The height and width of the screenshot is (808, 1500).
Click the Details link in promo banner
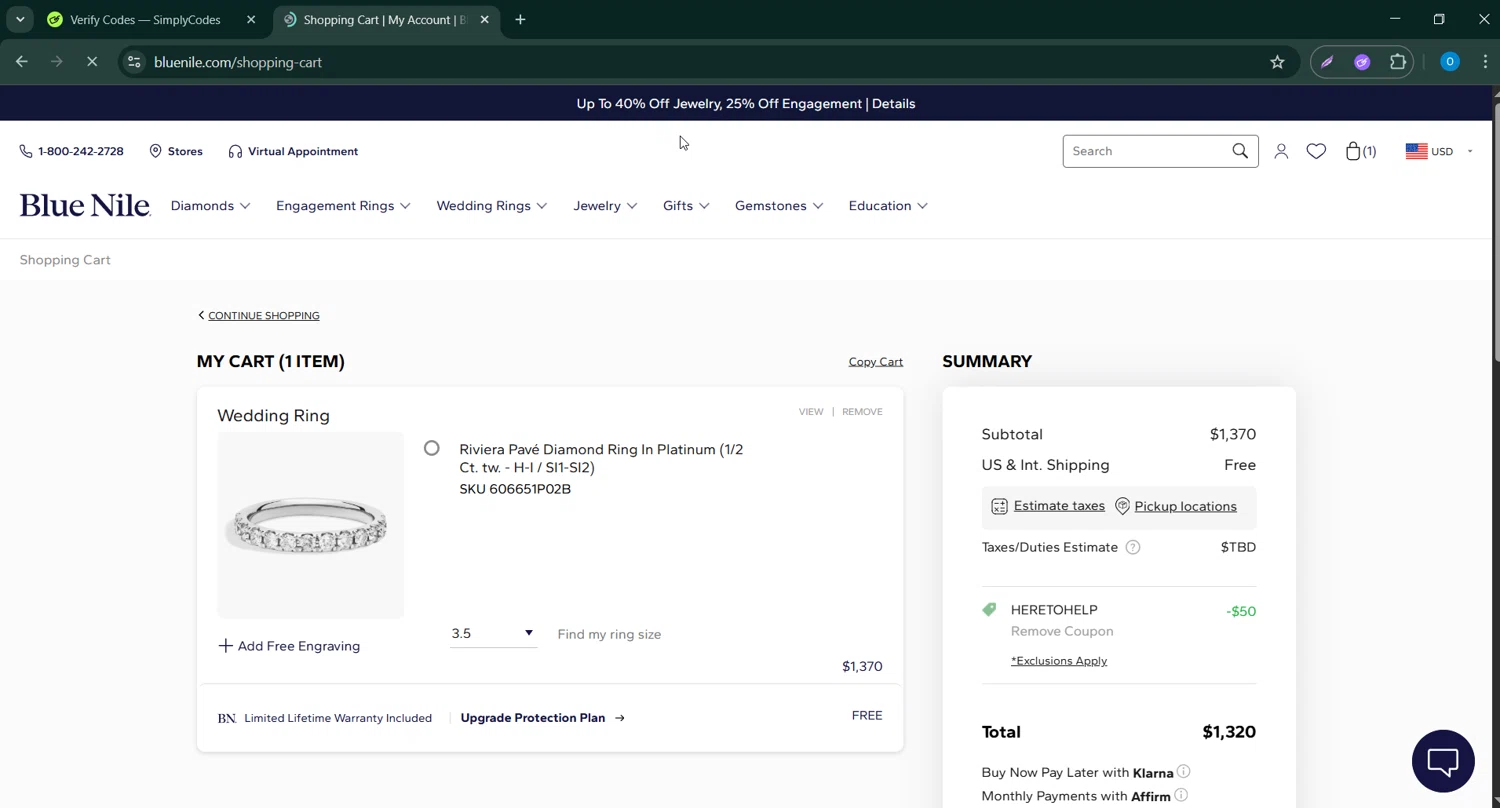pos(893,104)
